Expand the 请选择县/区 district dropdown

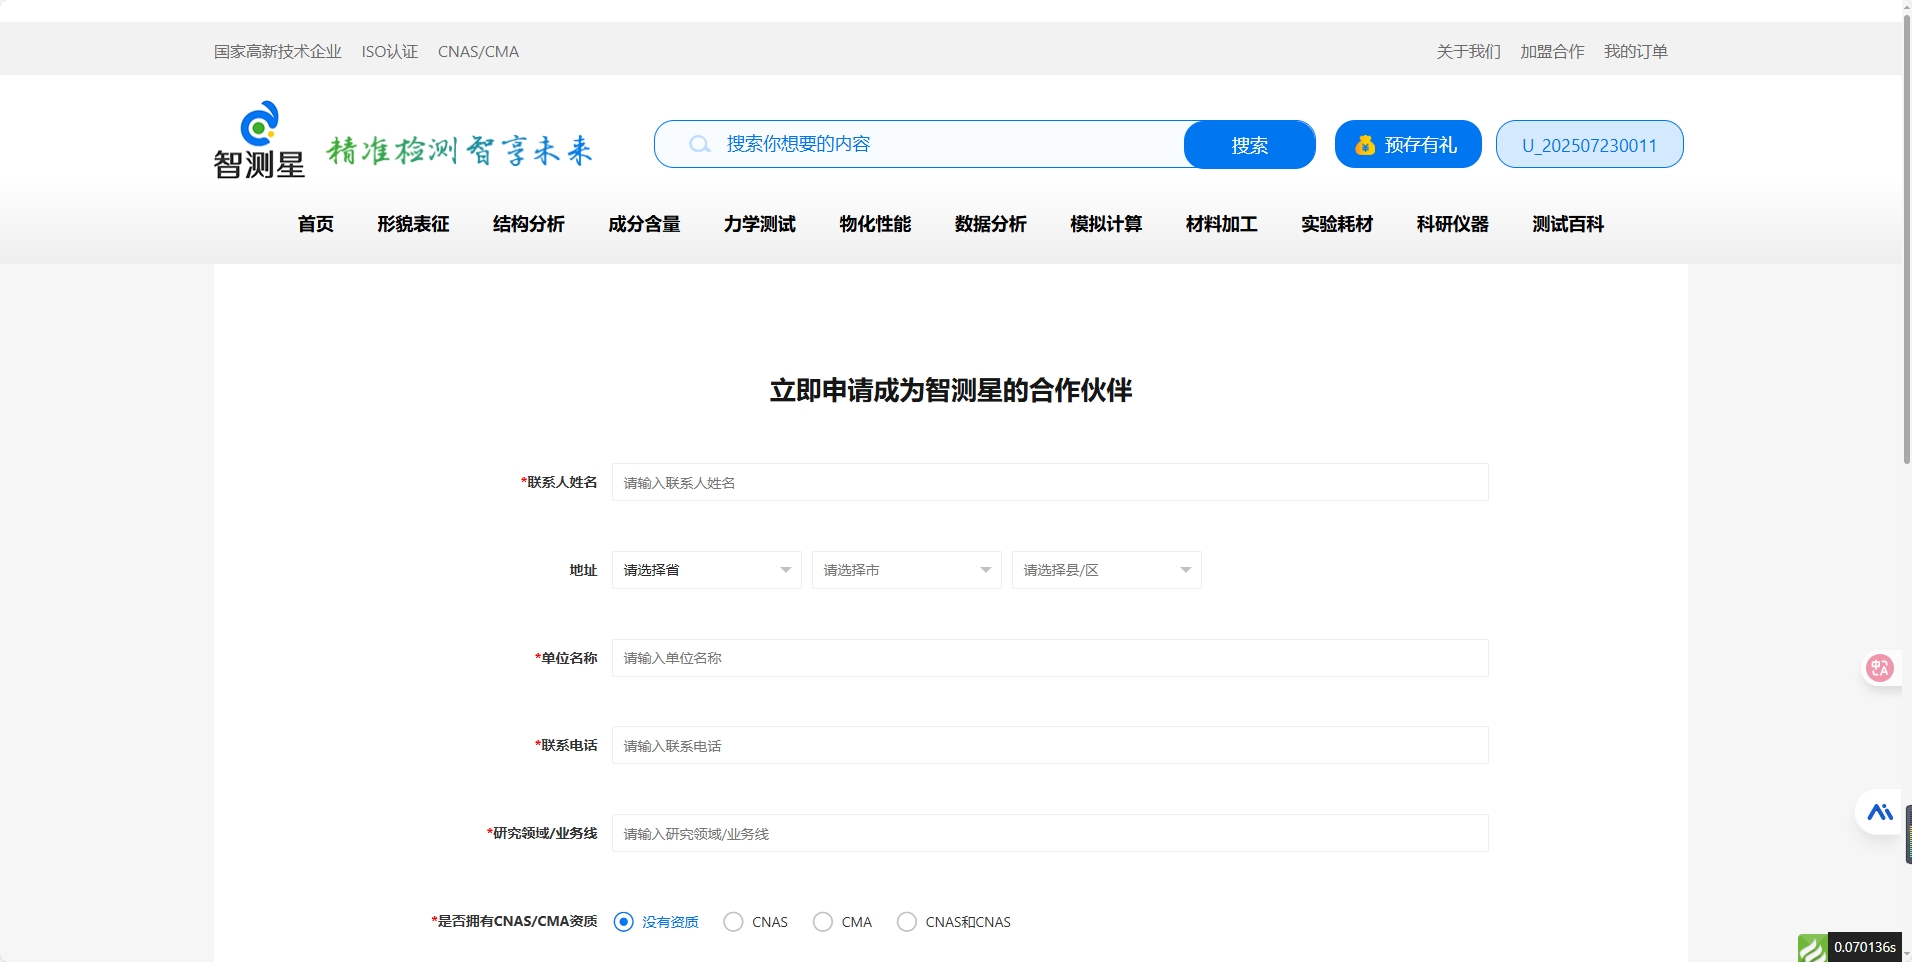click(x=1106, y=570)
